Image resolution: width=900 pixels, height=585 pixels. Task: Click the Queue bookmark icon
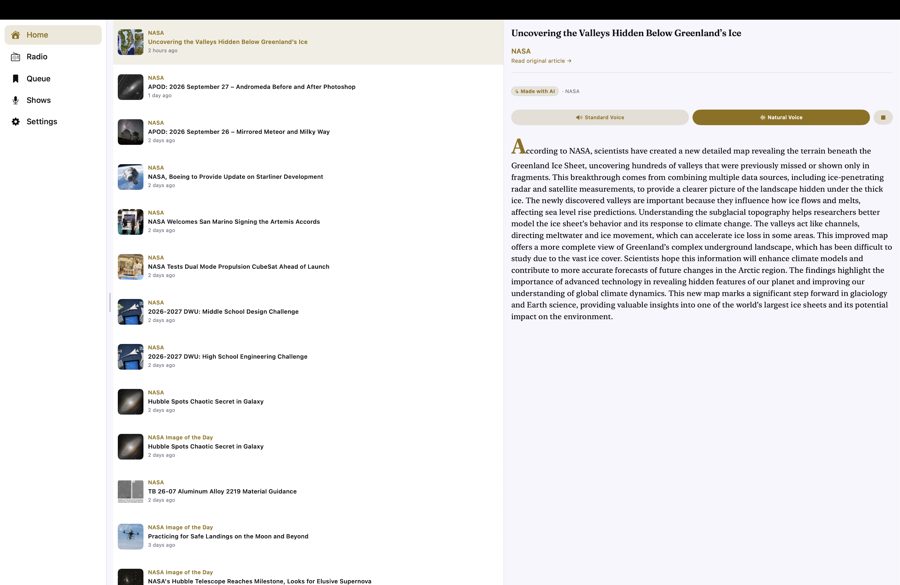[x=15, y=79]
